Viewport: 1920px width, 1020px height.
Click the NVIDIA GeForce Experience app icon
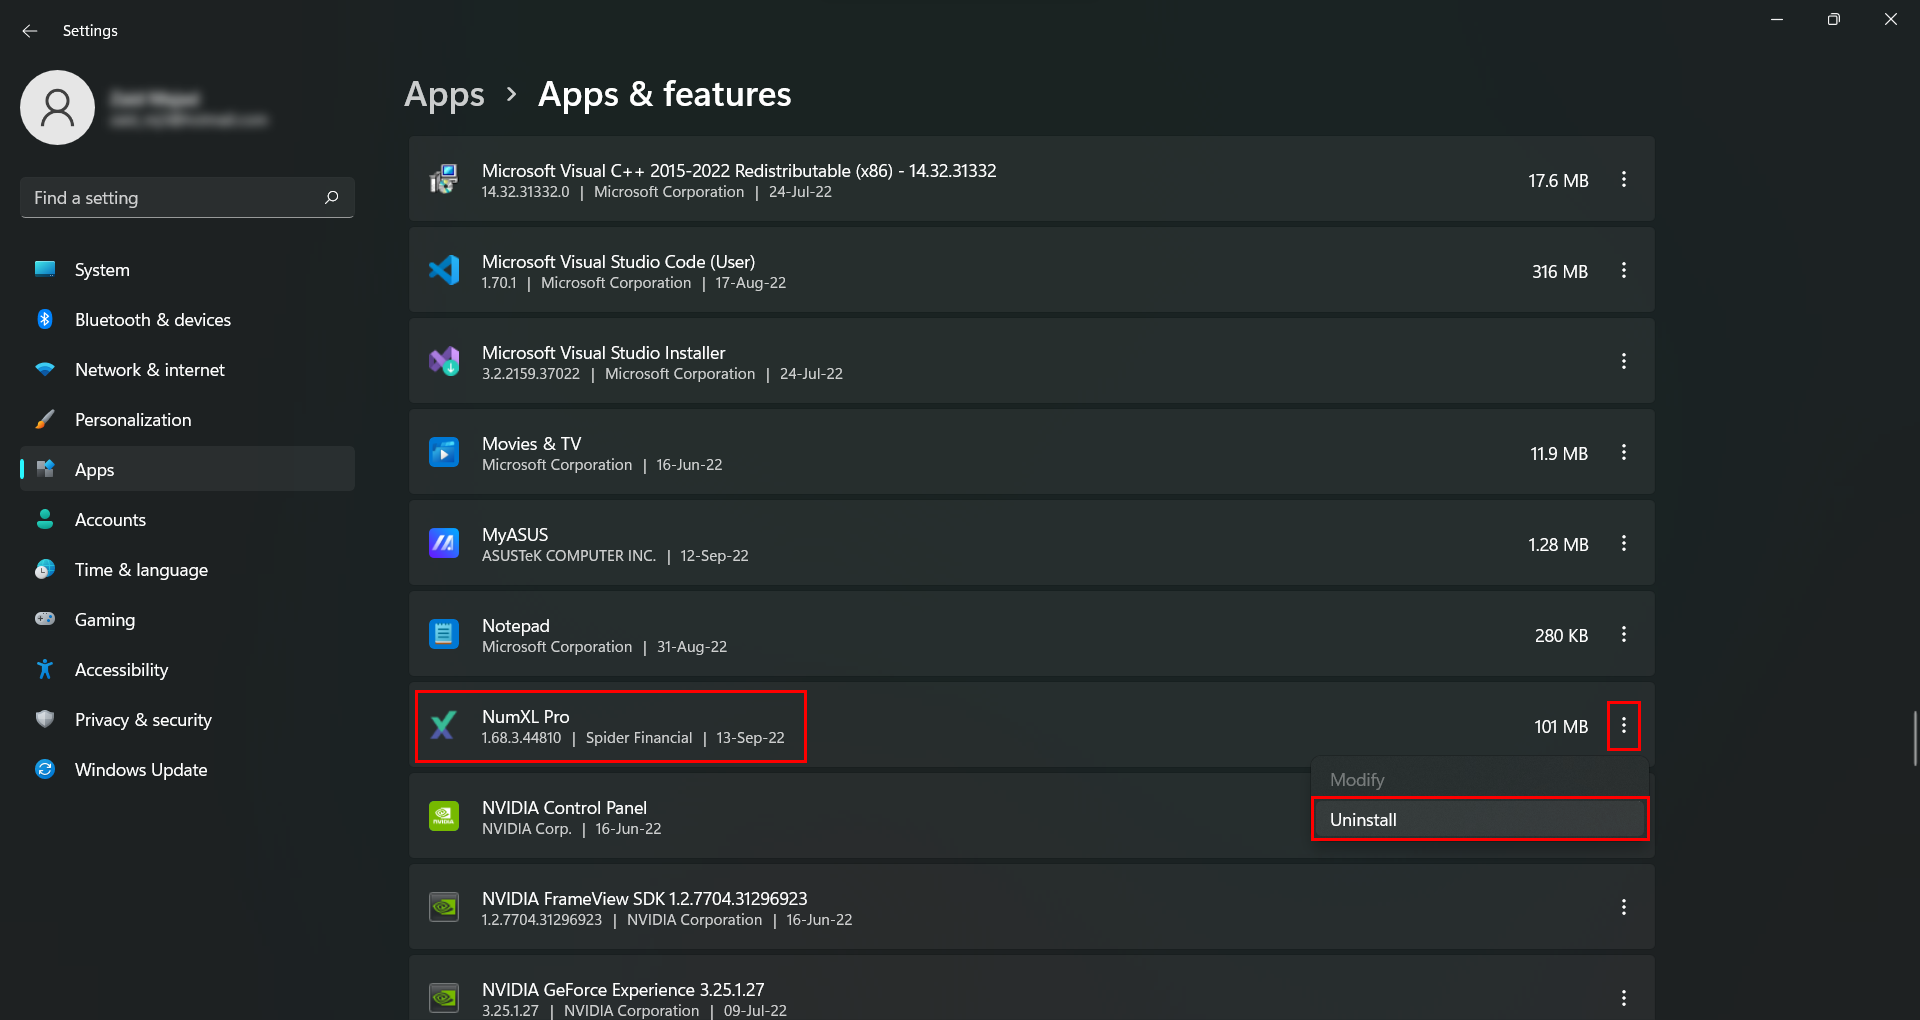(x=444, y=998)
